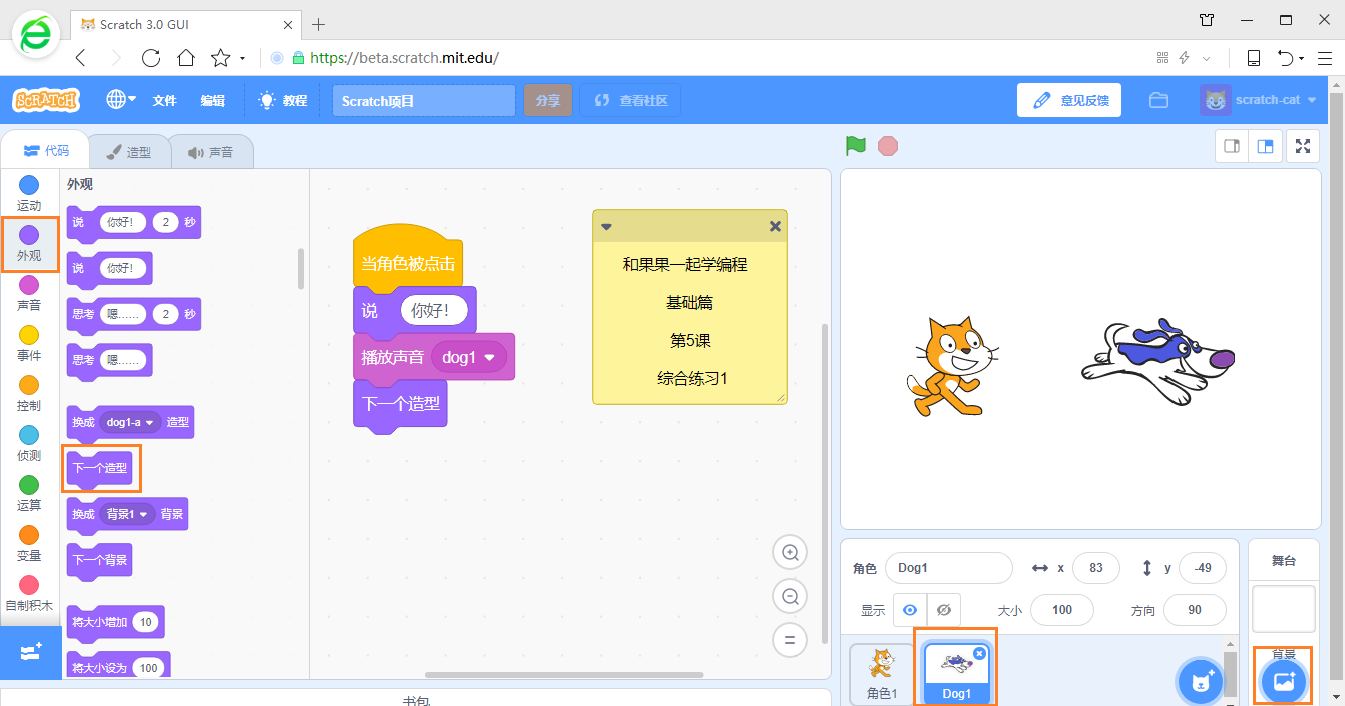The image size is (1345, 706).
Task: Select the 运算 block category
Action: coord(29,494)
